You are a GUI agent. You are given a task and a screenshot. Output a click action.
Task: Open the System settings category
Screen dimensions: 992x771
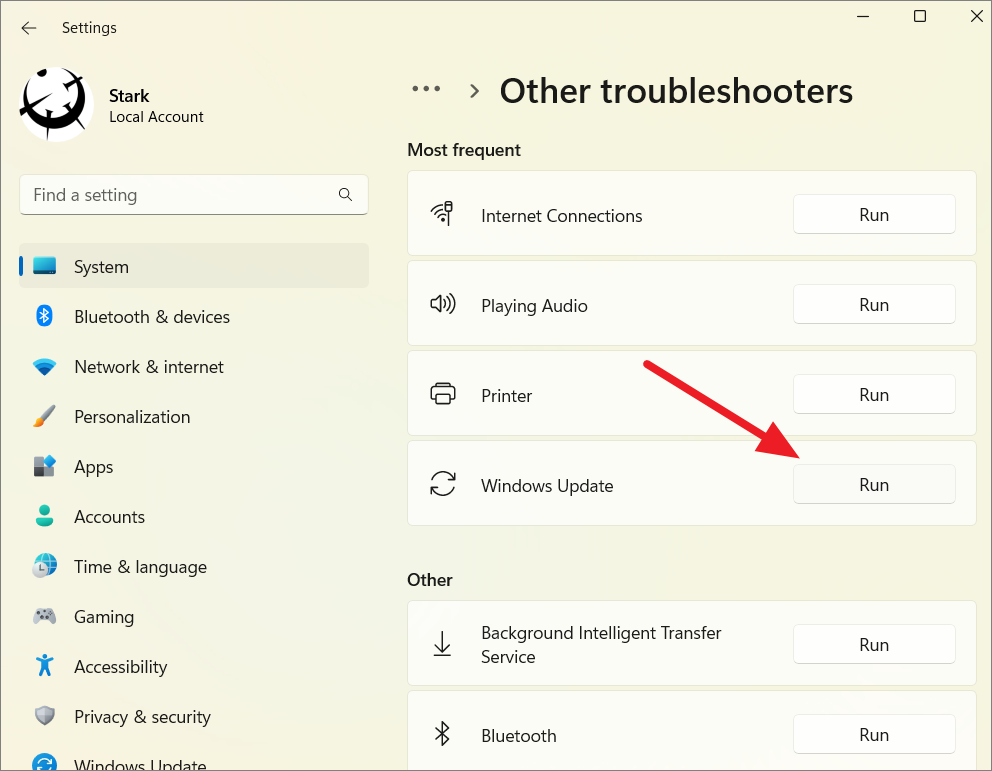click(x=194, y=266)
